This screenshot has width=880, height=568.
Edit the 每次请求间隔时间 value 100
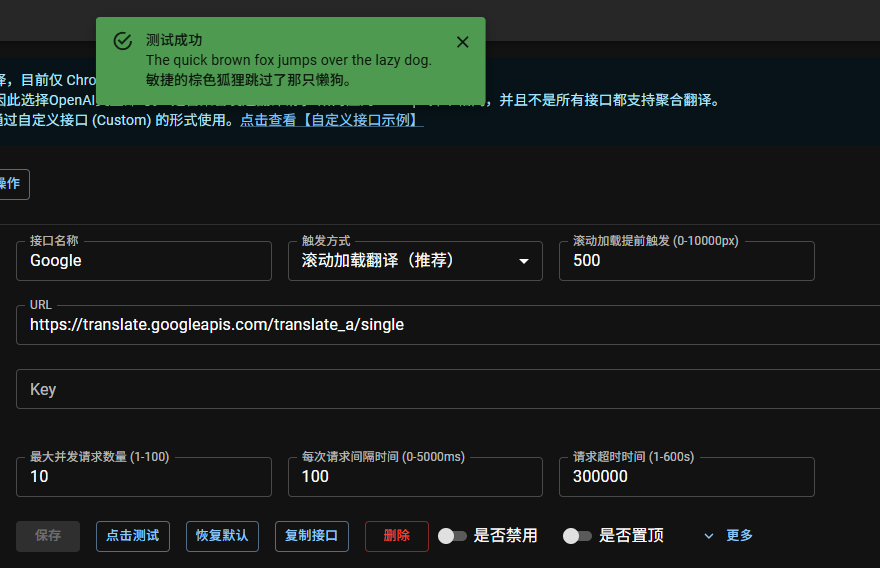tap(415, 477)
